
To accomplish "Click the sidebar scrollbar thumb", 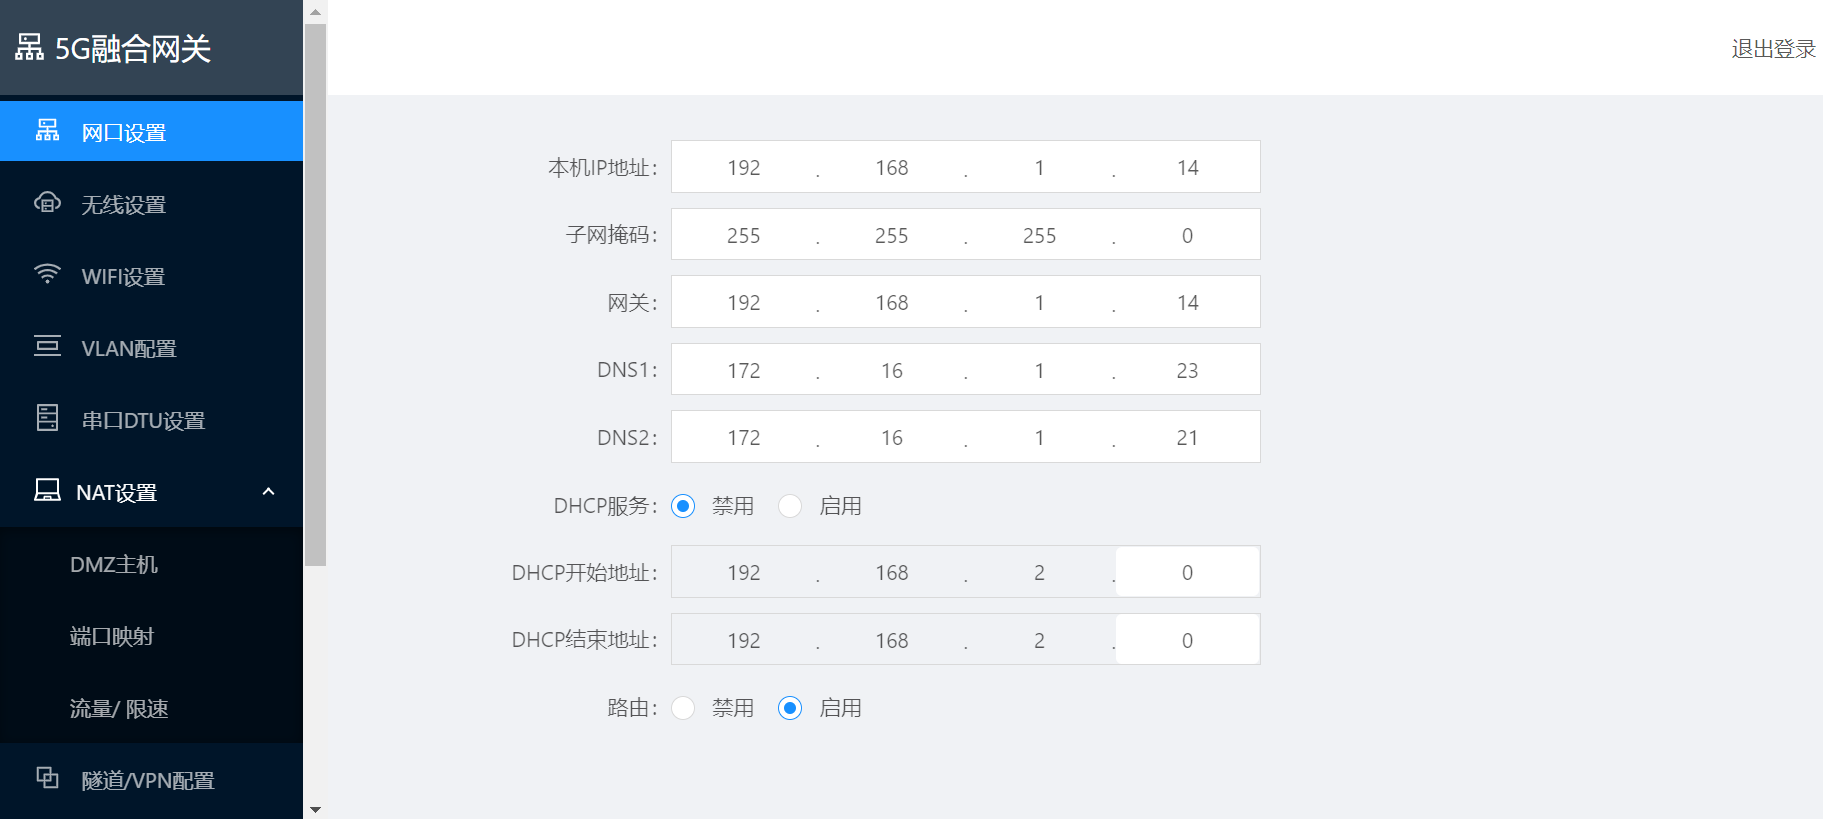I will click(315, 295).
